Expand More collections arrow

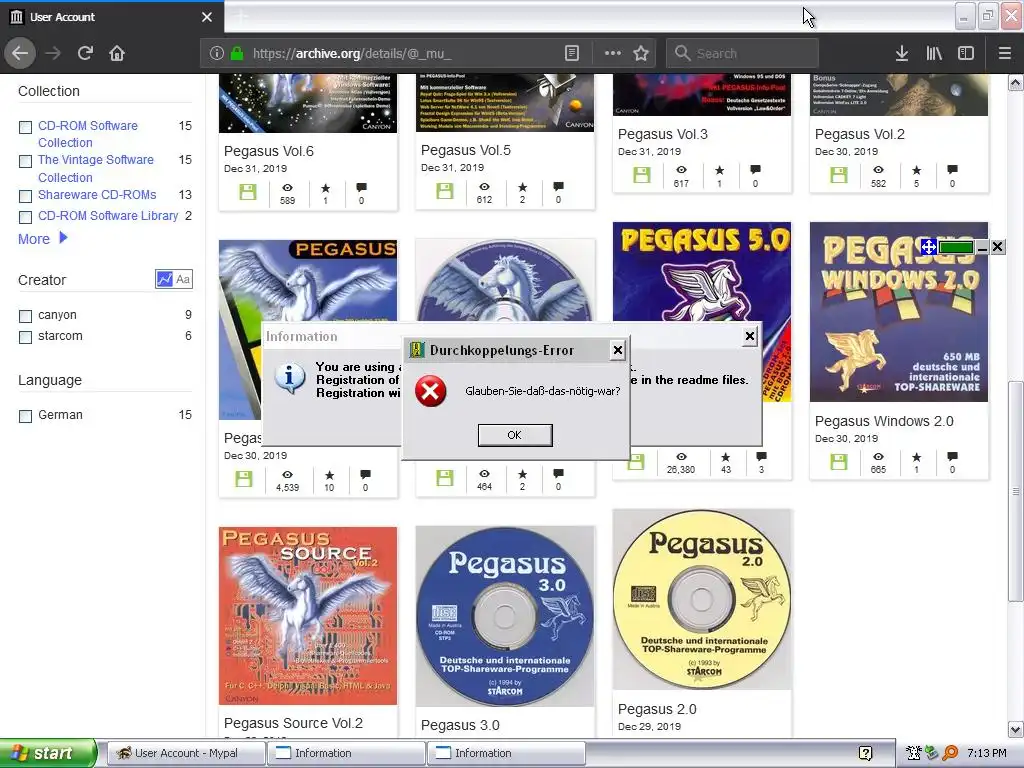[63, 238]
